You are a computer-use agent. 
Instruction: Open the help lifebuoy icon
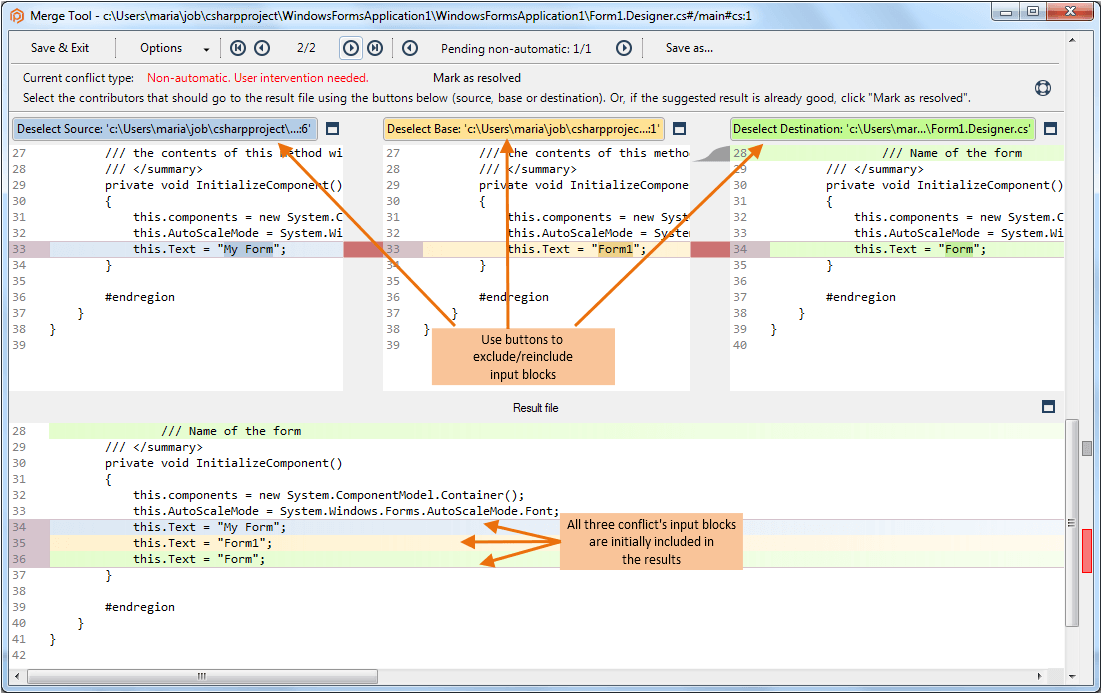(x=1043, y=88)
